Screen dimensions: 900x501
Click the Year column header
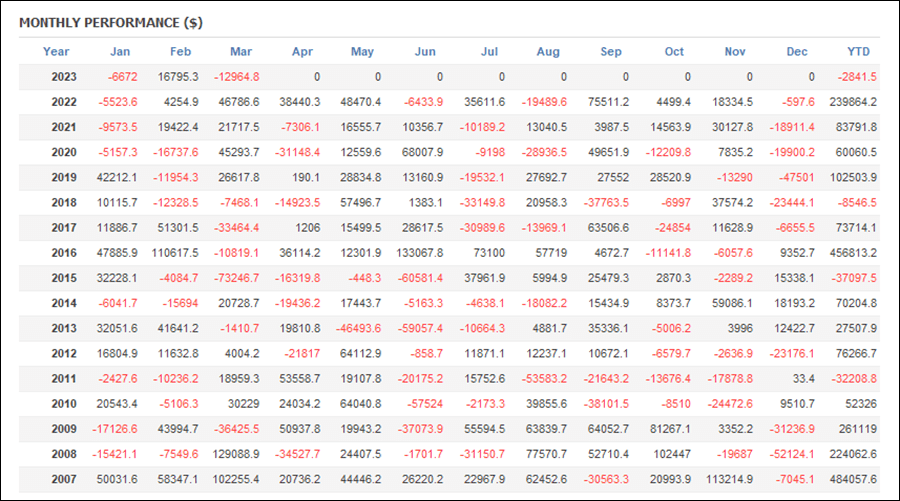coord(56,52)
